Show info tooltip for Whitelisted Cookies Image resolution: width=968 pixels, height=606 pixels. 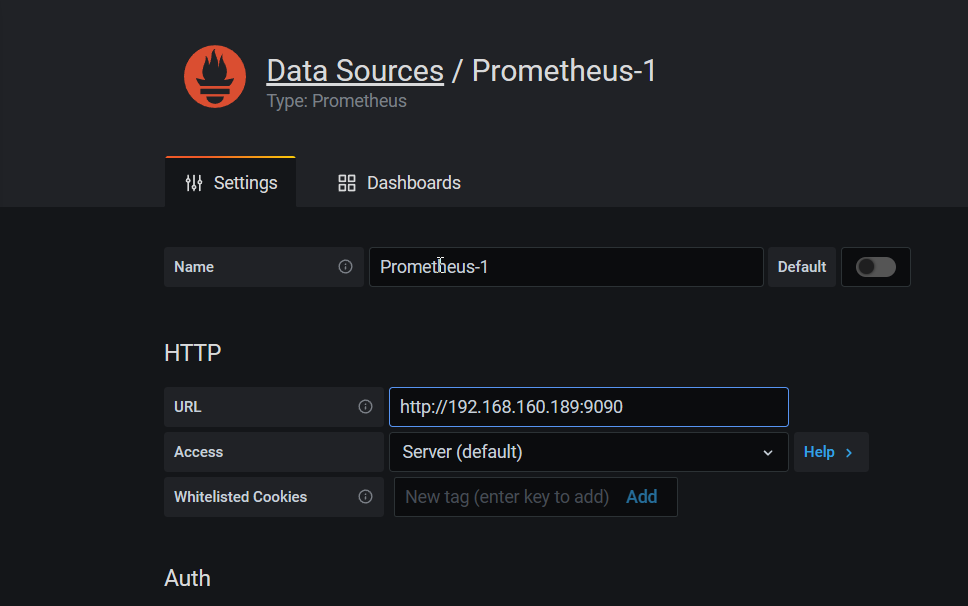(x=365, y=497)
